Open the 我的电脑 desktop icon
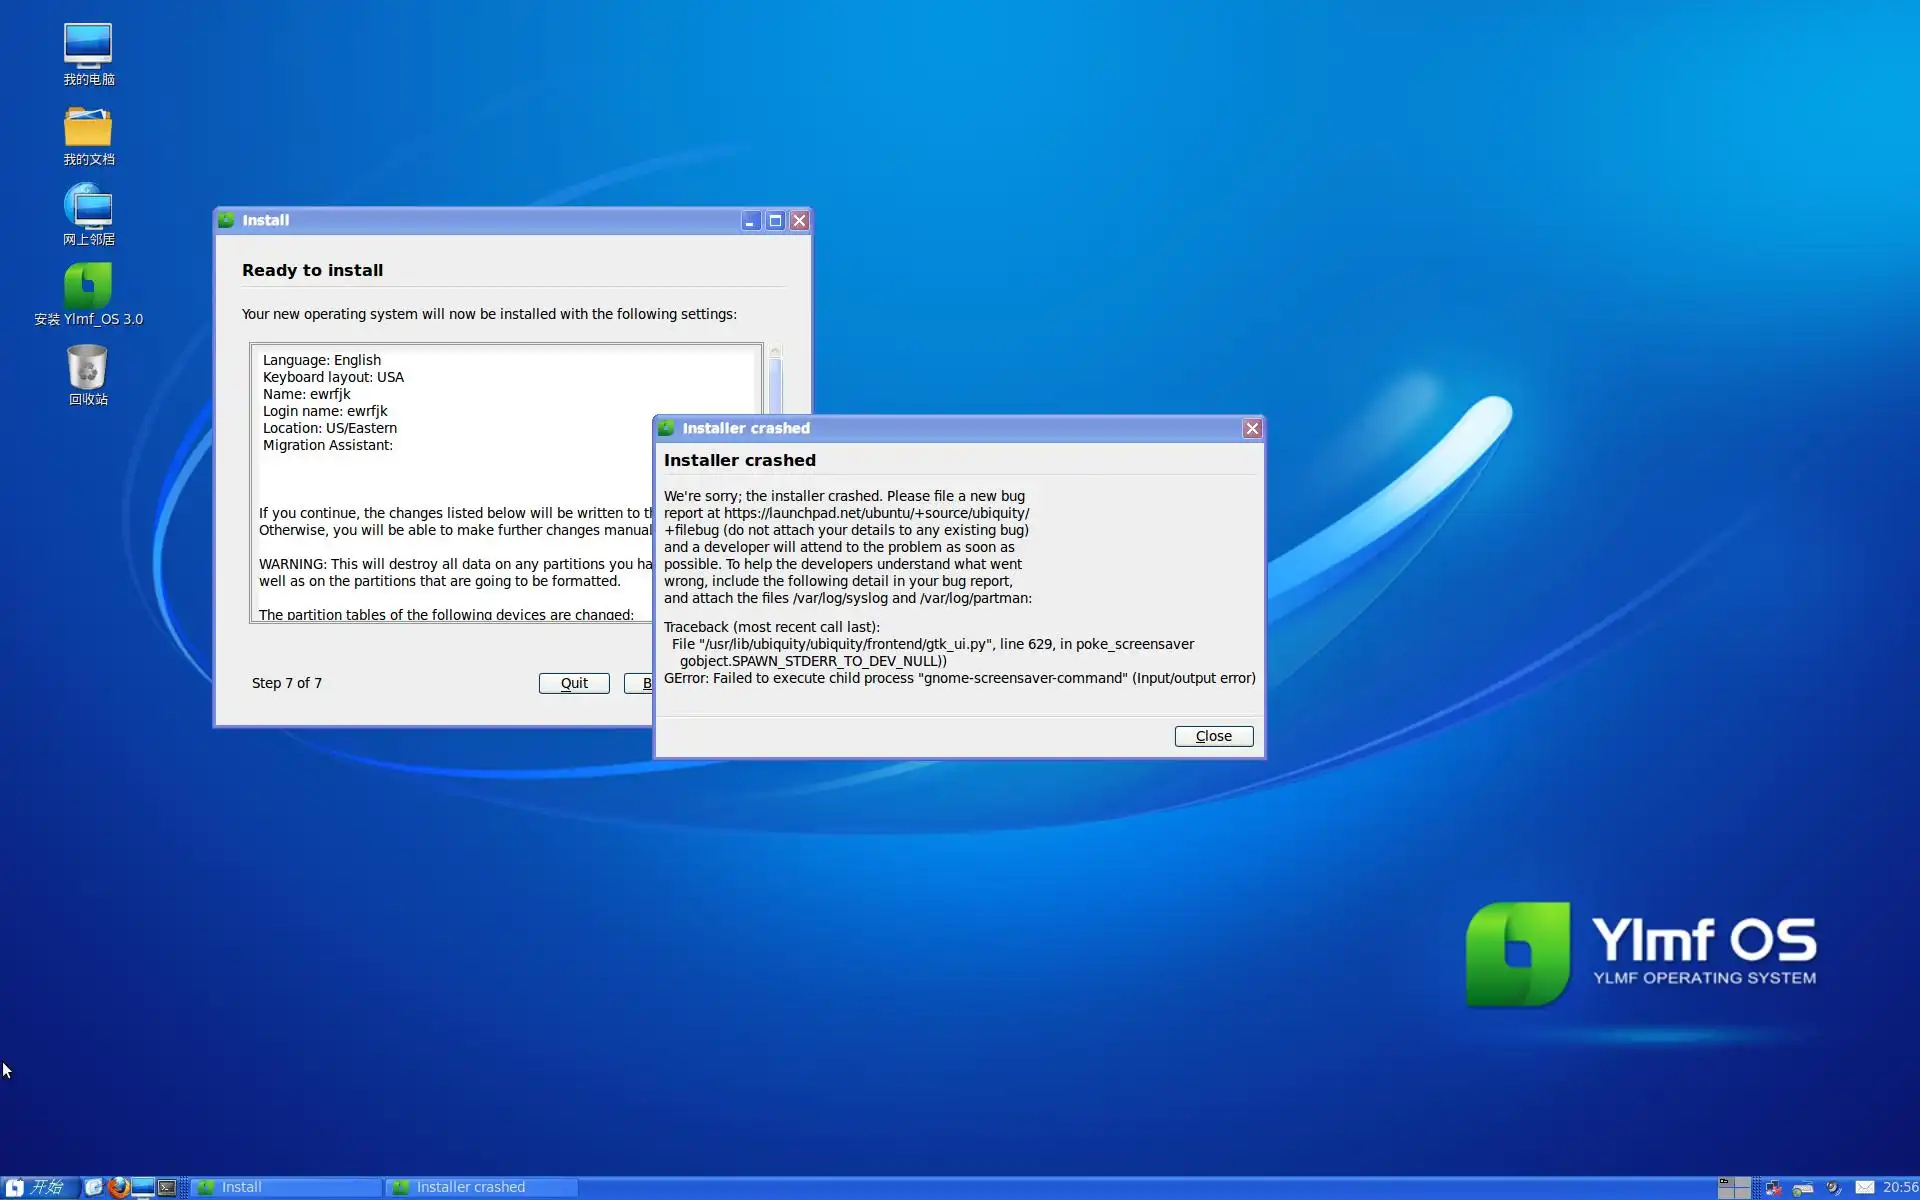The image size is (1920, 1200). click(x=88, y=47)
